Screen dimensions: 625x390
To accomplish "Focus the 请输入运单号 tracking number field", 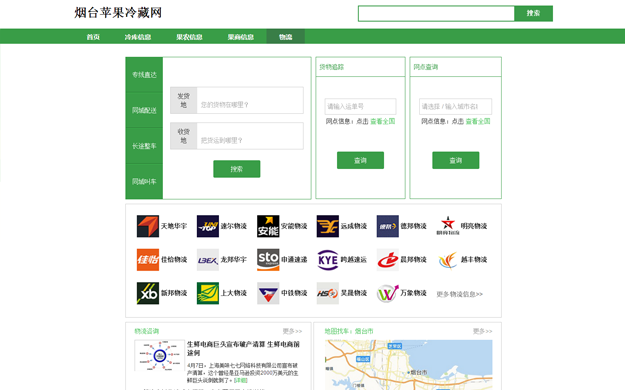I will click(x=360, y=106).
